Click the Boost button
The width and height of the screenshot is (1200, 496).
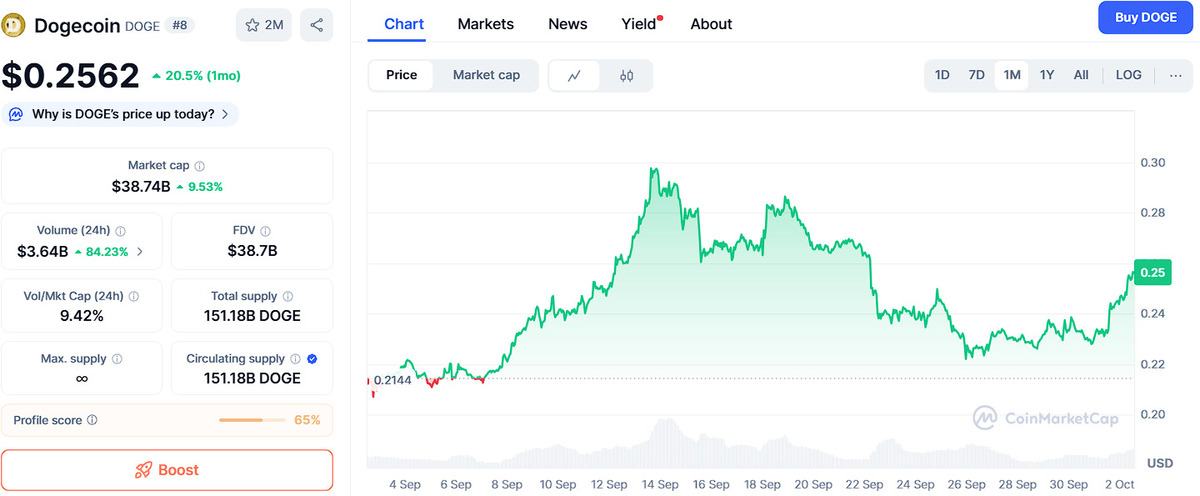point(167,470)
